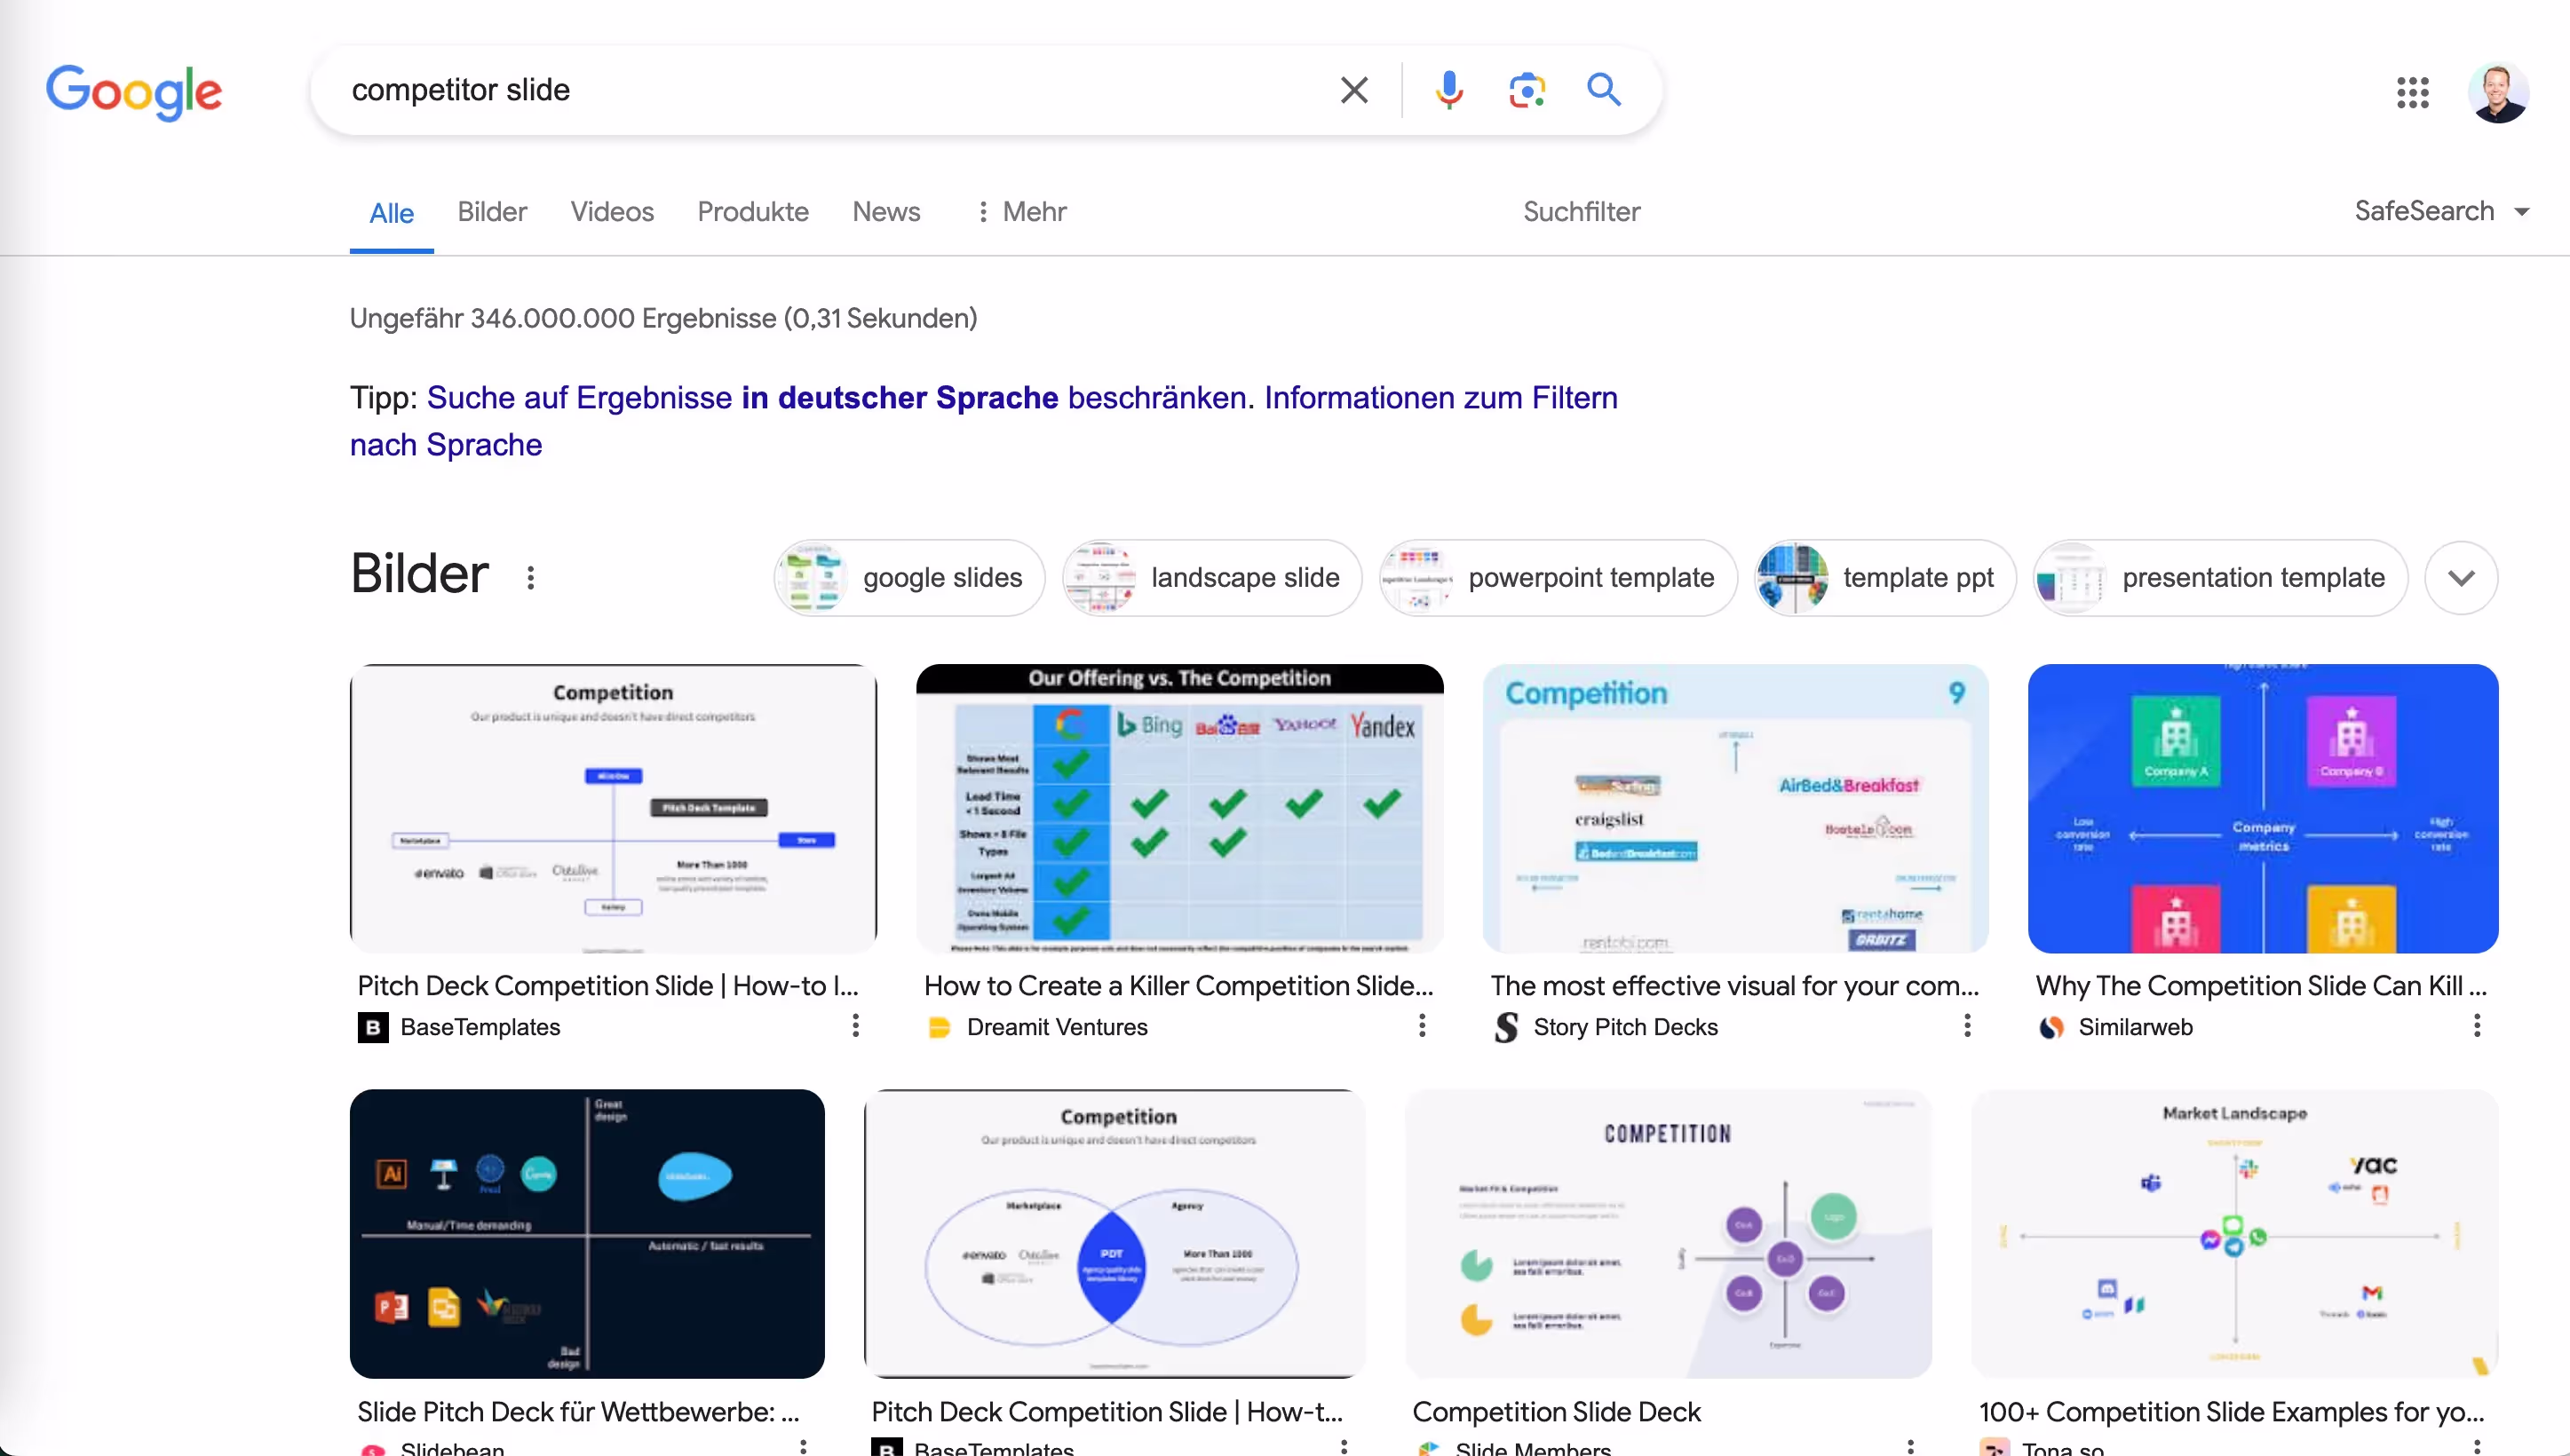Viewport: 2570px width, 1456px height.
Task: Open more options for Story Pitch Decks result
Action: (x=1967, y=1026)
